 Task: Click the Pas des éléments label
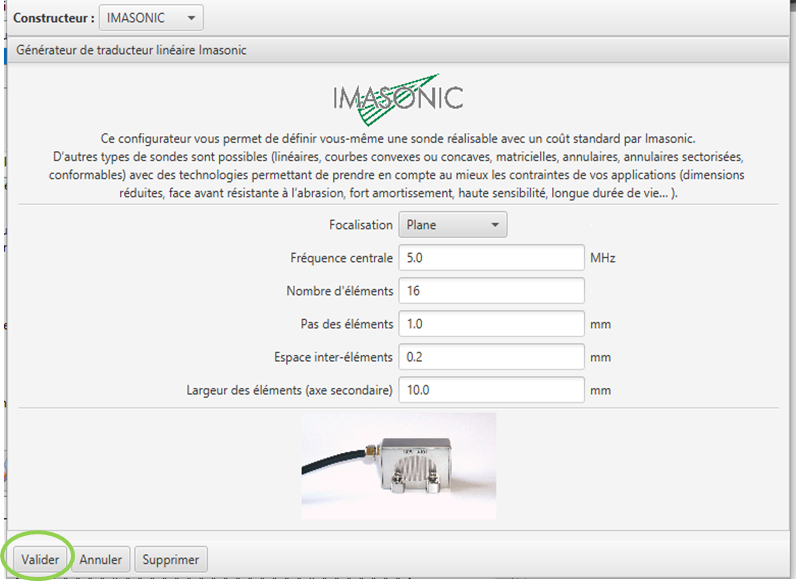click(347, 324)
